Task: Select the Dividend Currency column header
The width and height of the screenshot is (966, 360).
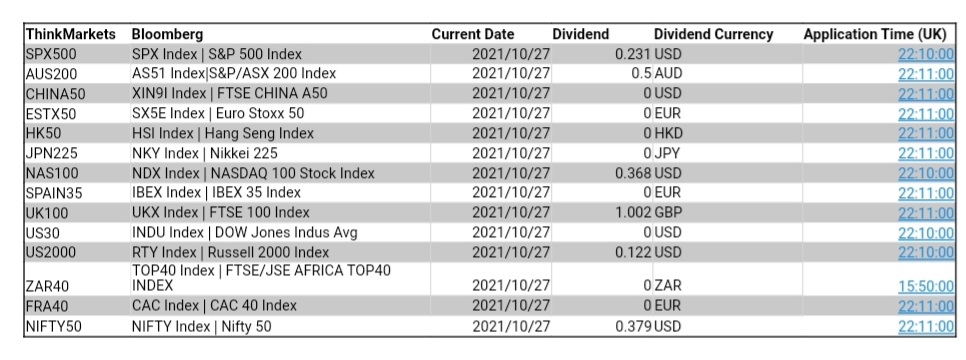Action: pos(713,34)
